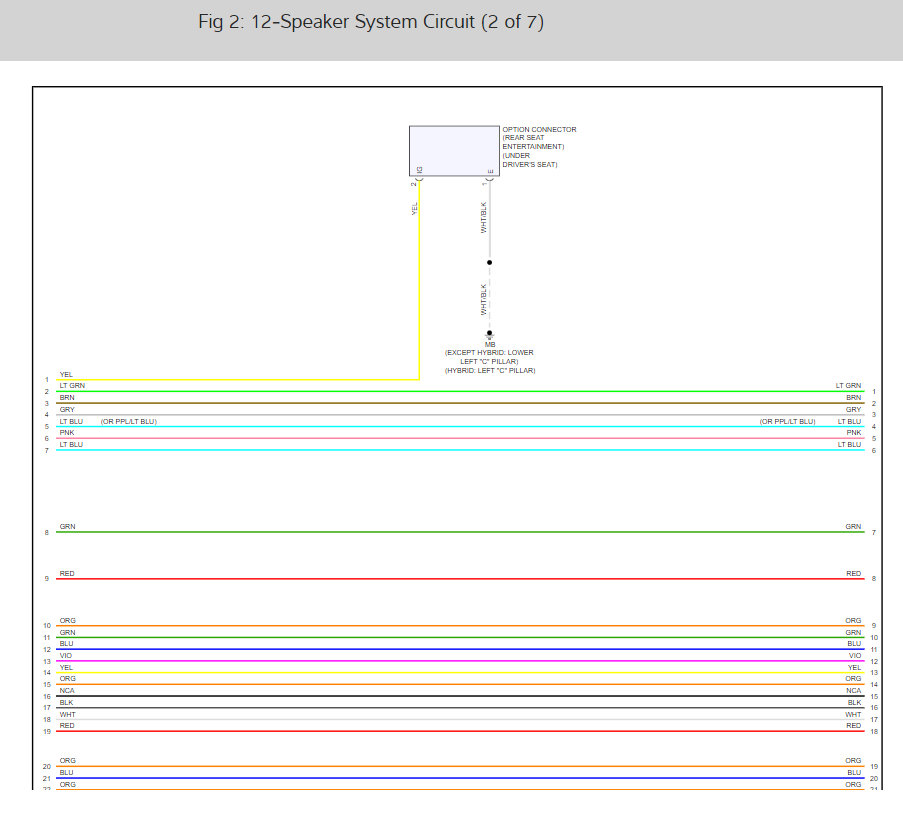This screenshot has height=813, width=903.
Task: Click the left ORG label at wire 10
Action: pyautogui.click(x=67, y=621)
